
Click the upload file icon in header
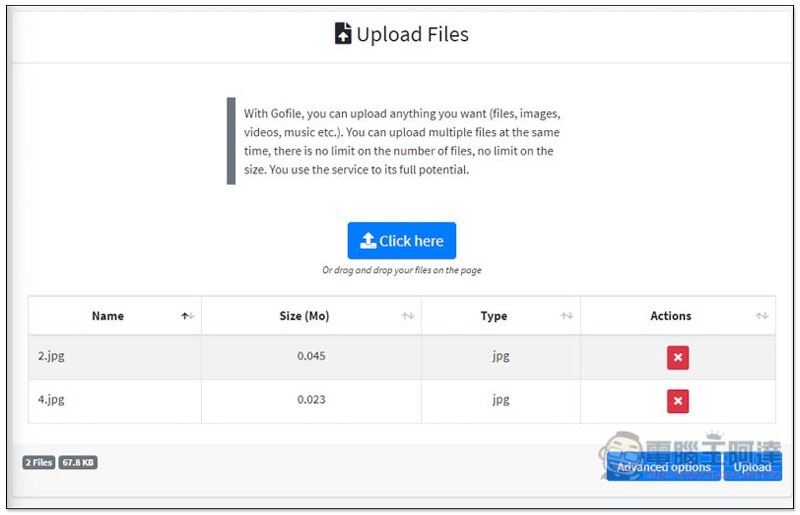pos(343,34)
